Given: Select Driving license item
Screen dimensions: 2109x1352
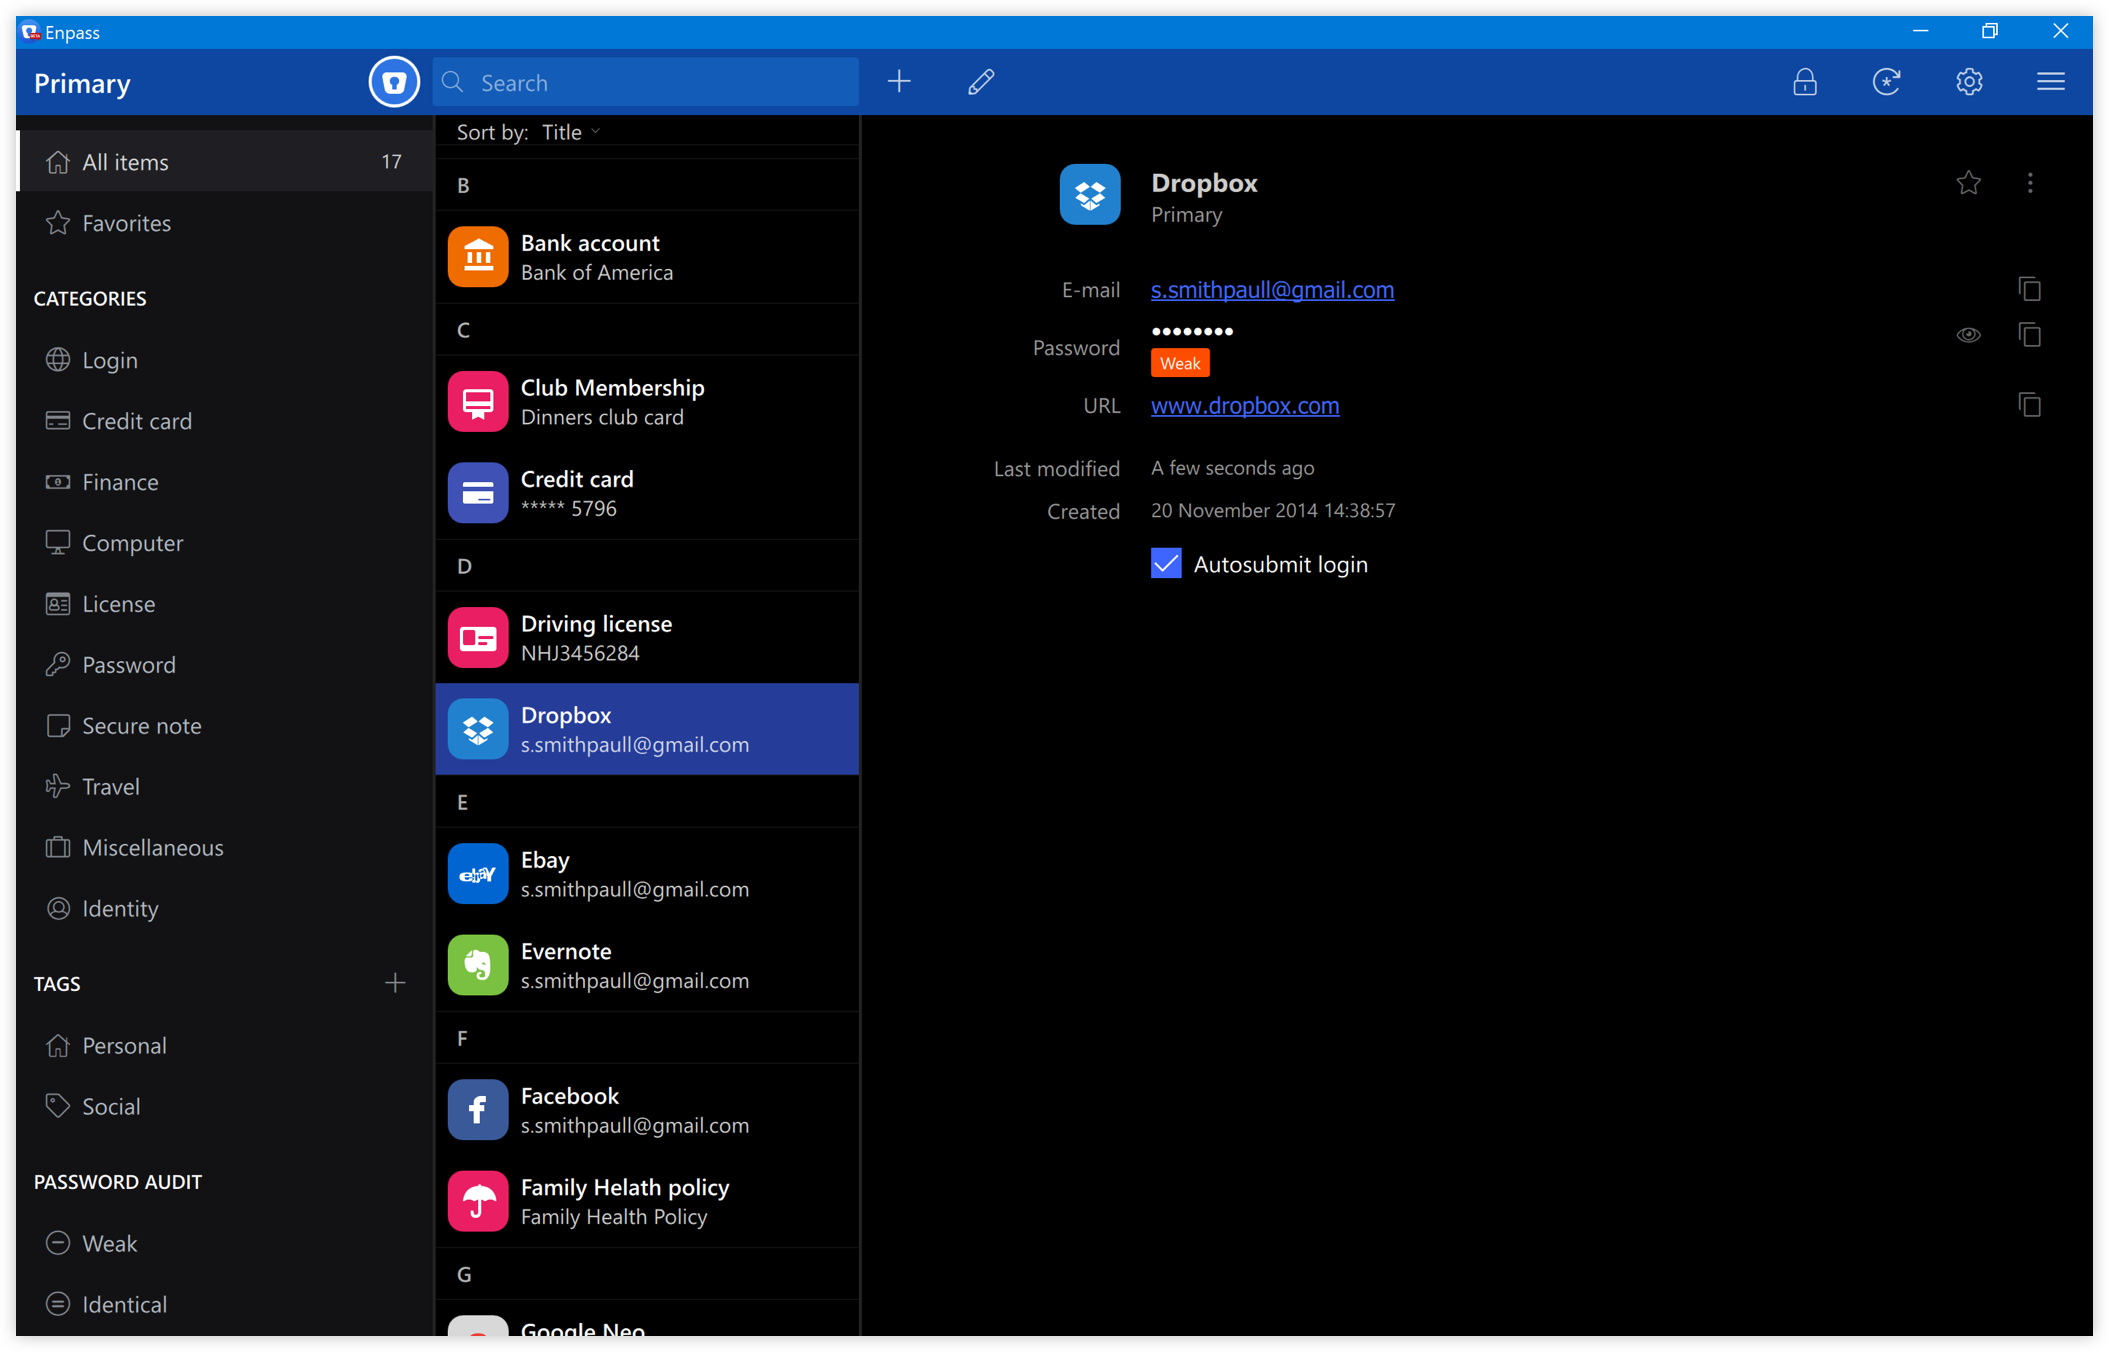Looking at the screenshot, I should [x=647, y=638].
